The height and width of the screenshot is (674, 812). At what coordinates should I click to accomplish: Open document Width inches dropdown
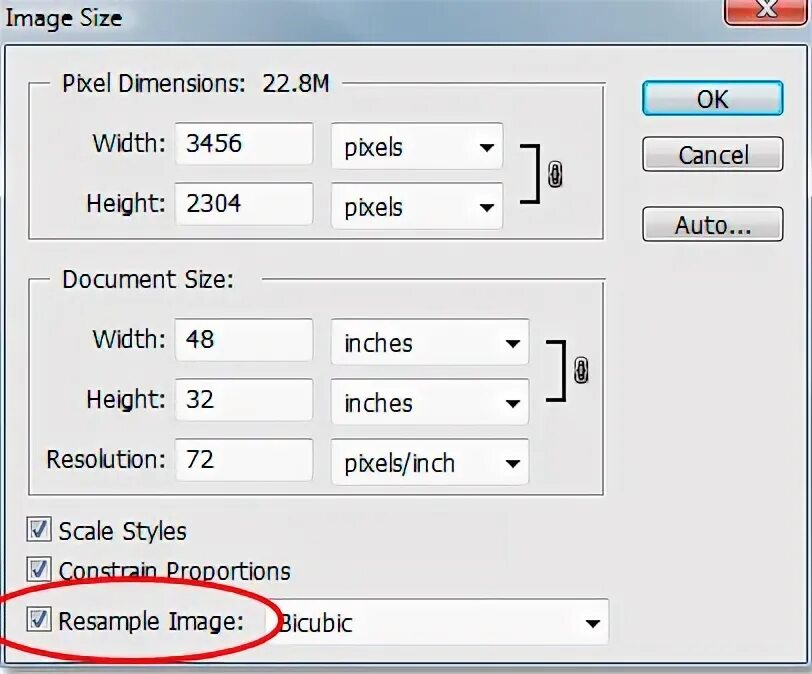pos(430,343)
